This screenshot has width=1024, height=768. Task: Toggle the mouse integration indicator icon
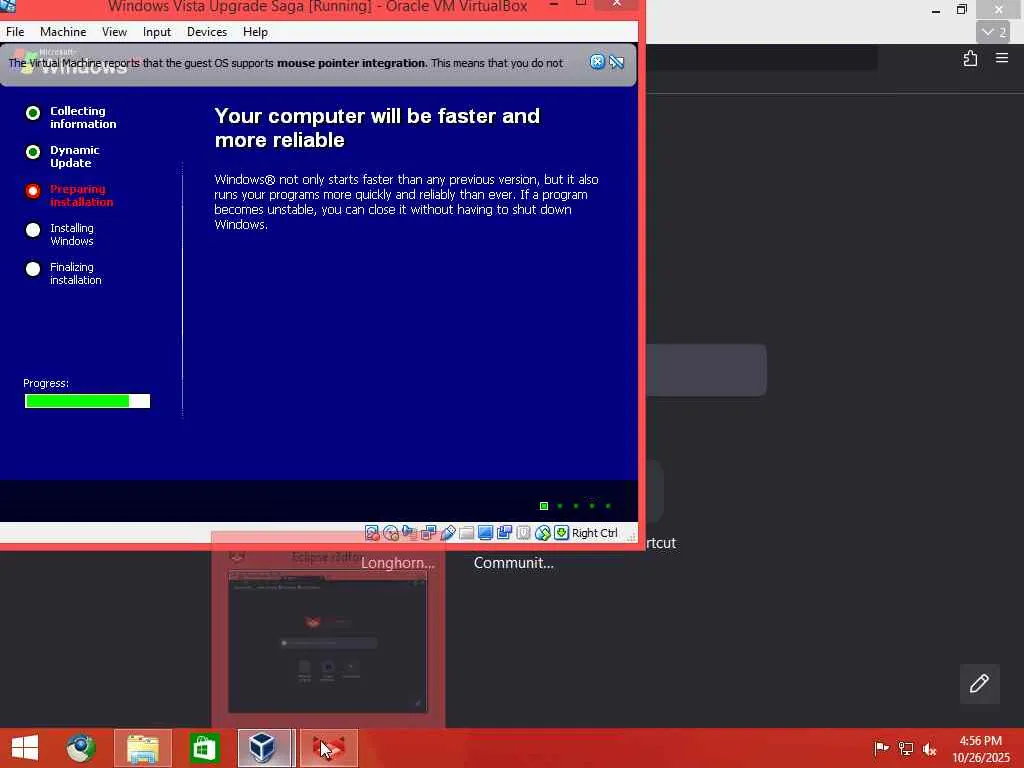point(543,533)
